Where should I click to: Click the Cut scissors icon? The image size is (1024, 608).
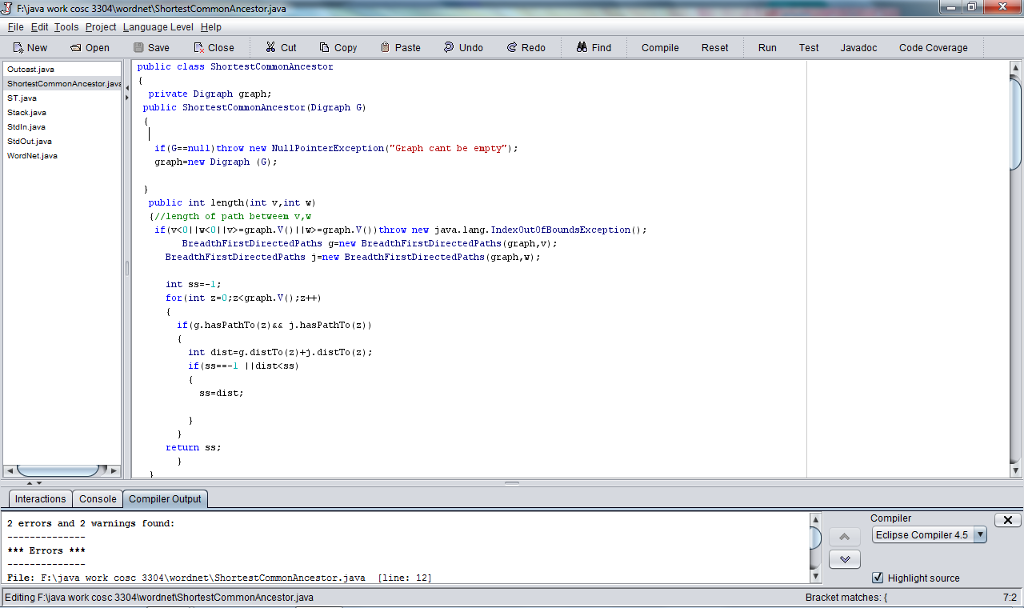pos(270,48)
